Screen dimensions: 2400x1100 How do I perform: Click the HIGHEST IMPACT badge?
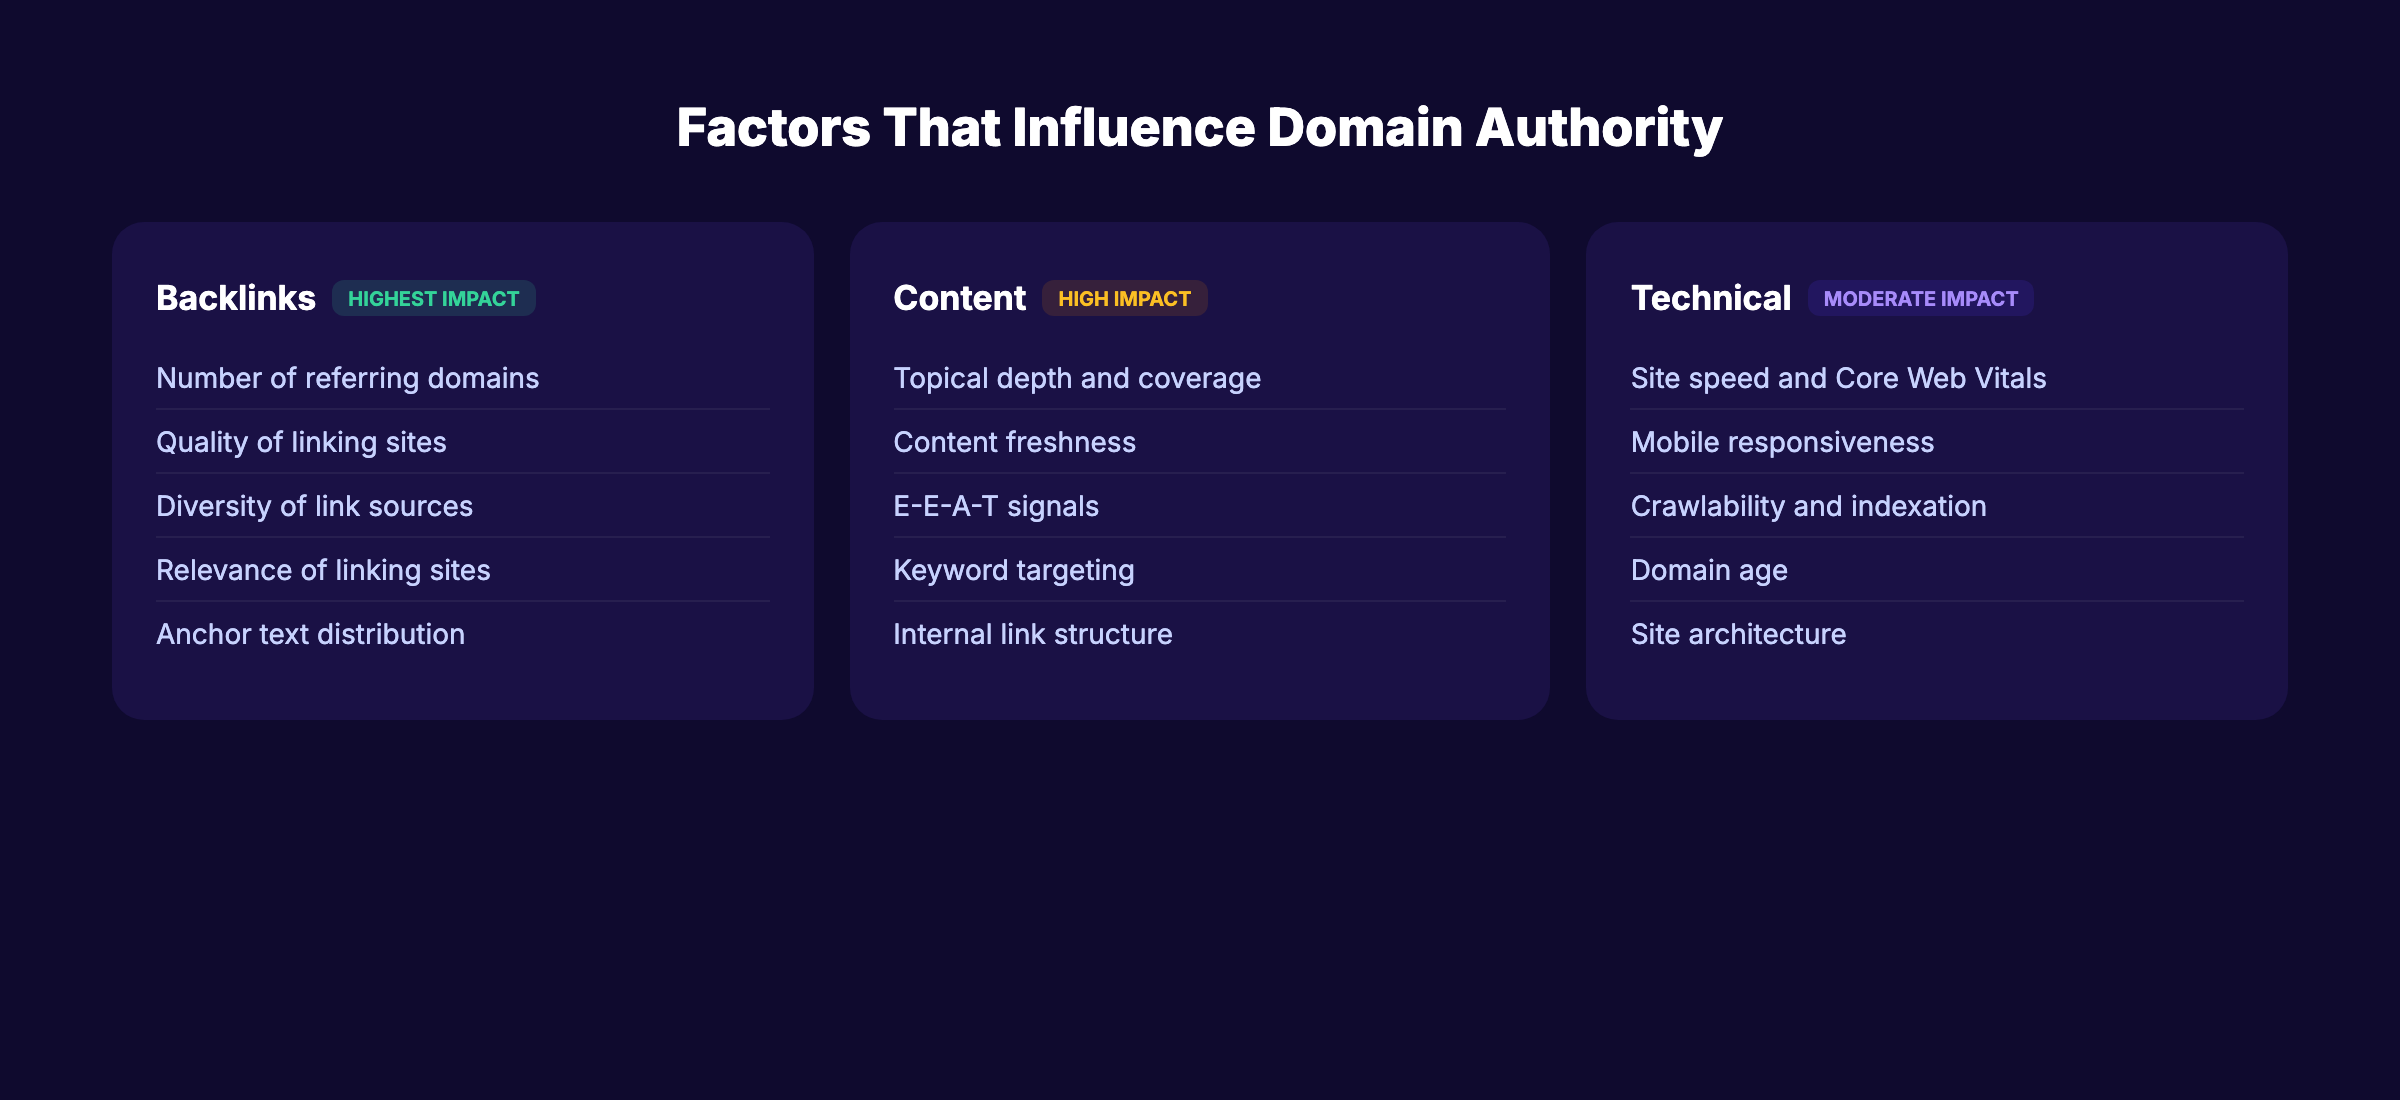click(434, 298)
